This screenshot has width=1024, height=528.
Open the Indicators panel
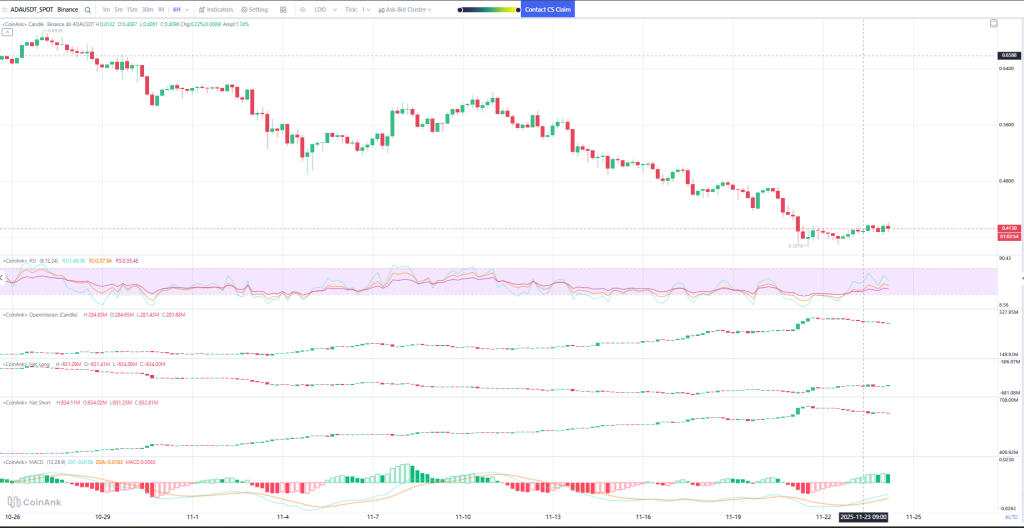(x=216, y=9)
